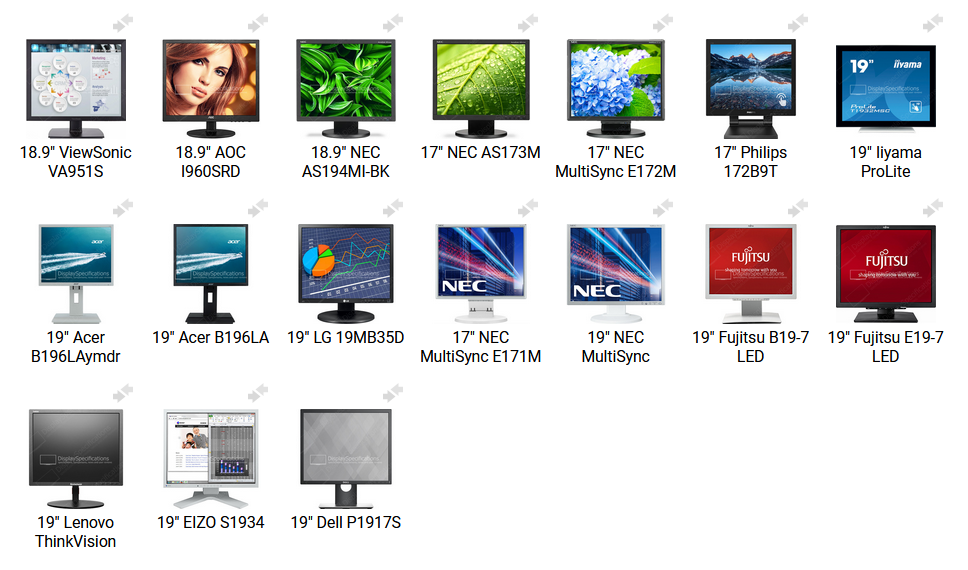Pin the 17" NEC AS173M monitor
The image size is (968, 570).
[x=528, y=23]
